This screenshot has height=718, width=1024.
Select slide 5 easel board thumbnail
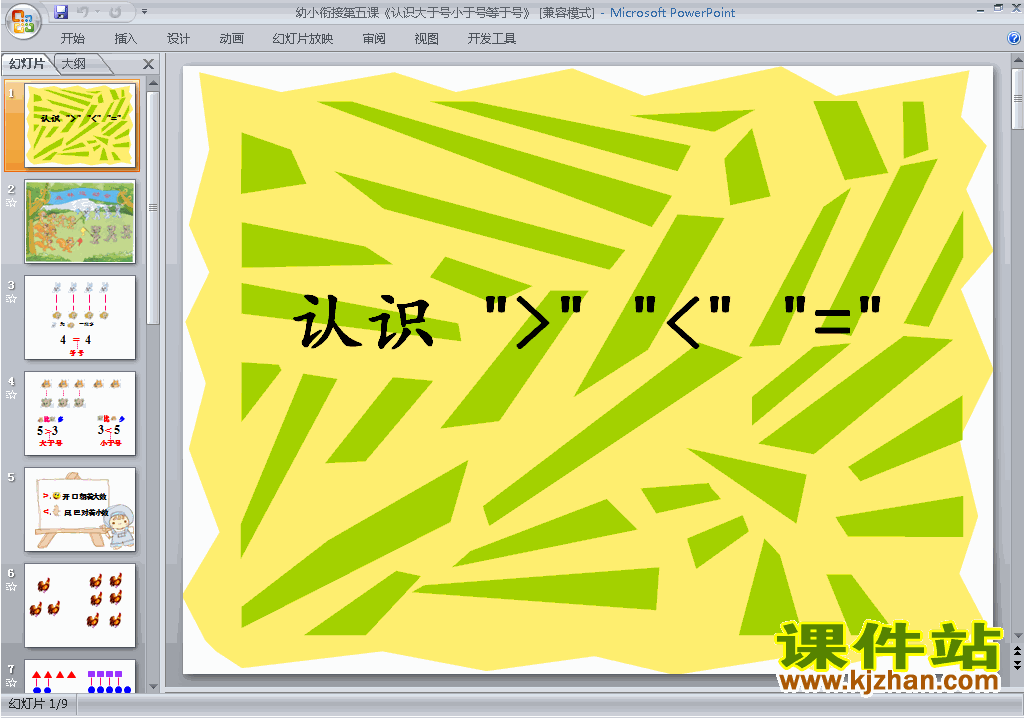tap(80, 510)
